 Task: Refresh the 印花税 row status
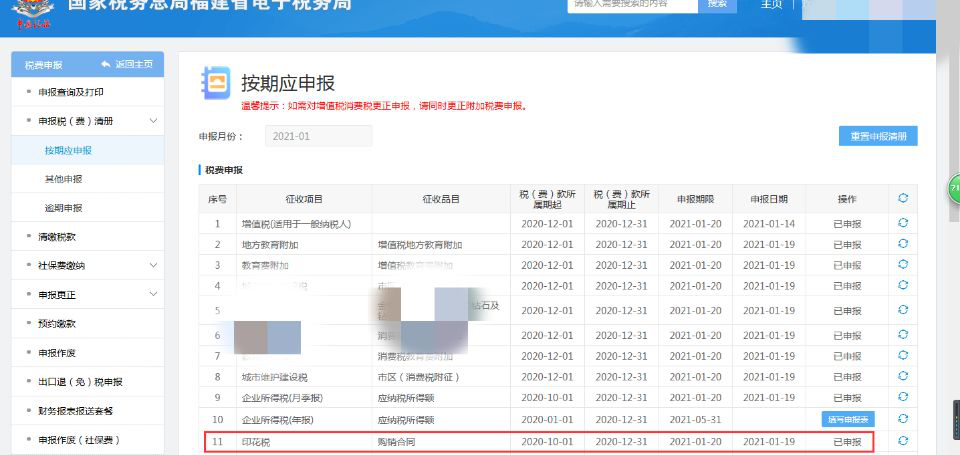click(902, 441)
